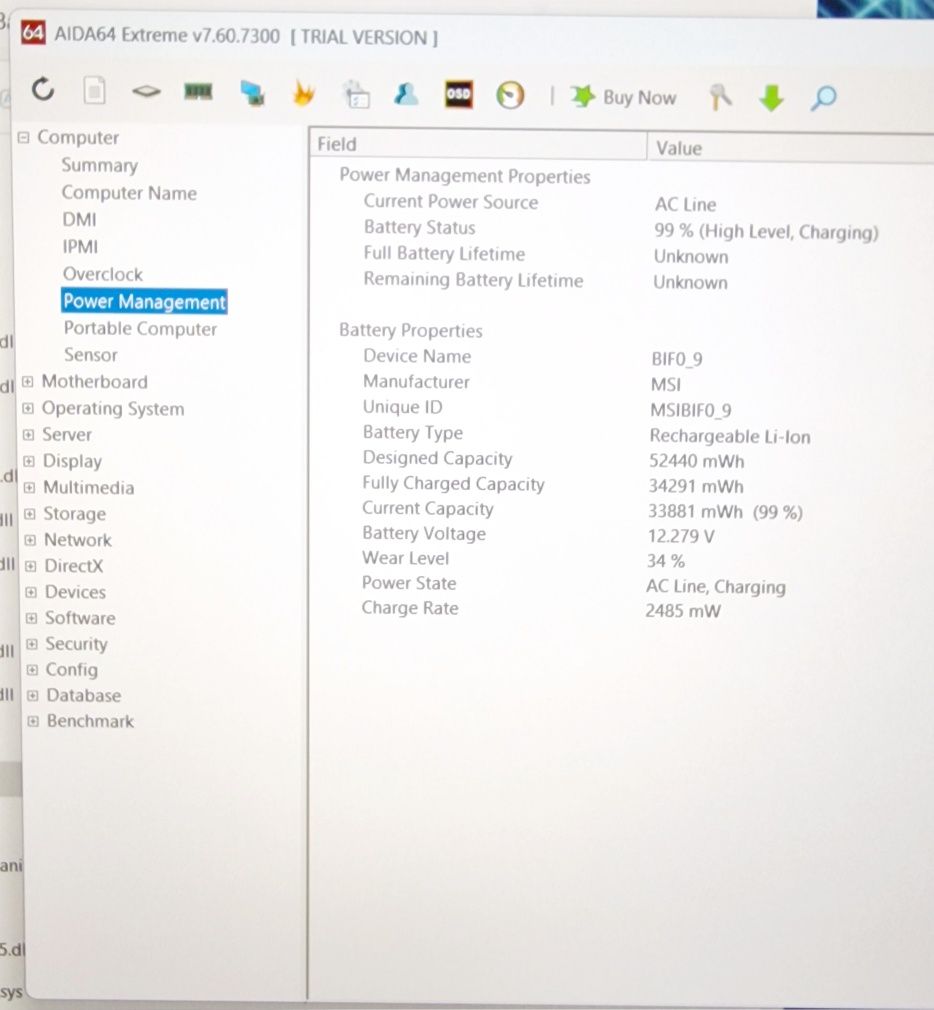Click the Rechargeable Li-Ion value
The height and width of the screenshot is (1010, 934).
coord(730,437)
